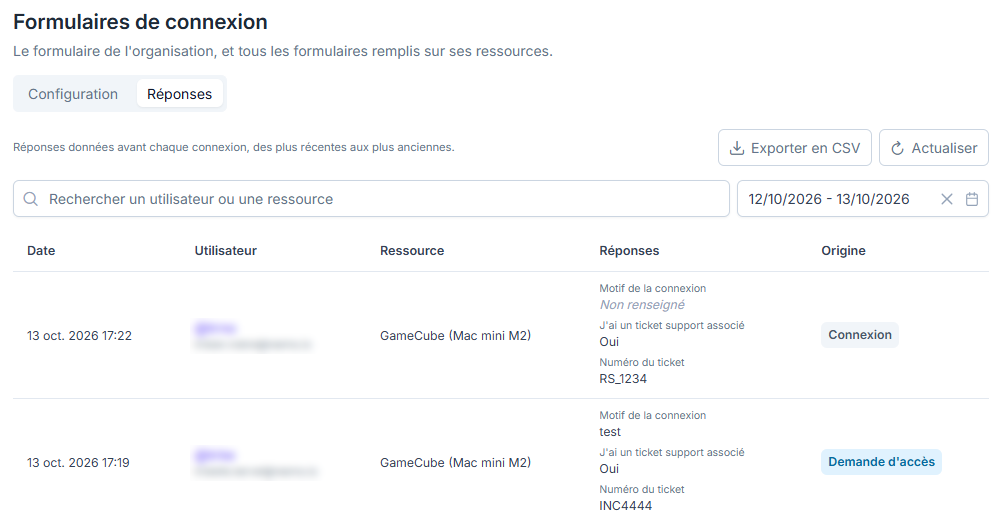Click the search magnifier icon
The width and height of the screenshot is (1008, 523).
(31, 199)
